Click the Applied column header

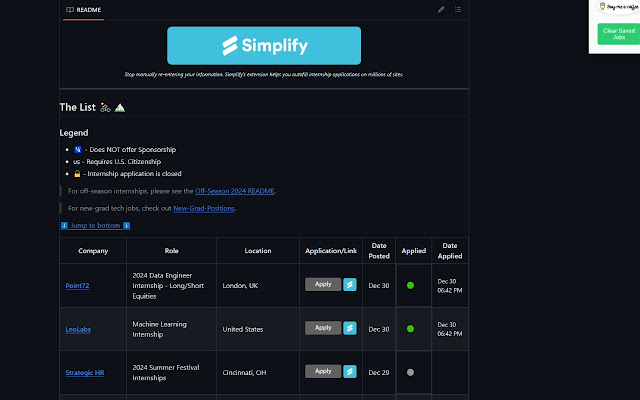tap(413, 251)
